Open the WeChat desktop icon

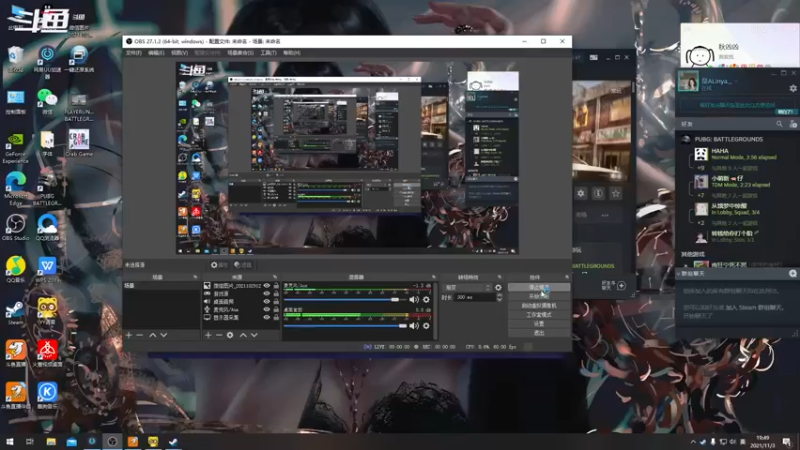click(x=47, y=101)
